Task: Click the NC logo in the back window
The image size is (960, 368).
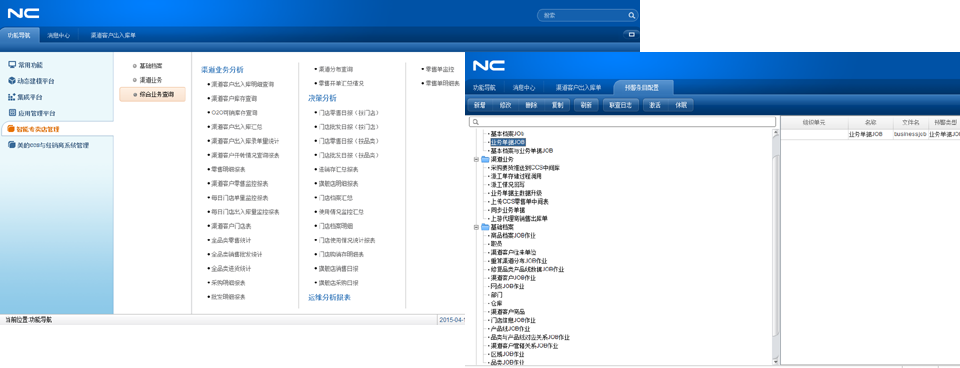Action: click(x=24, y=13)
